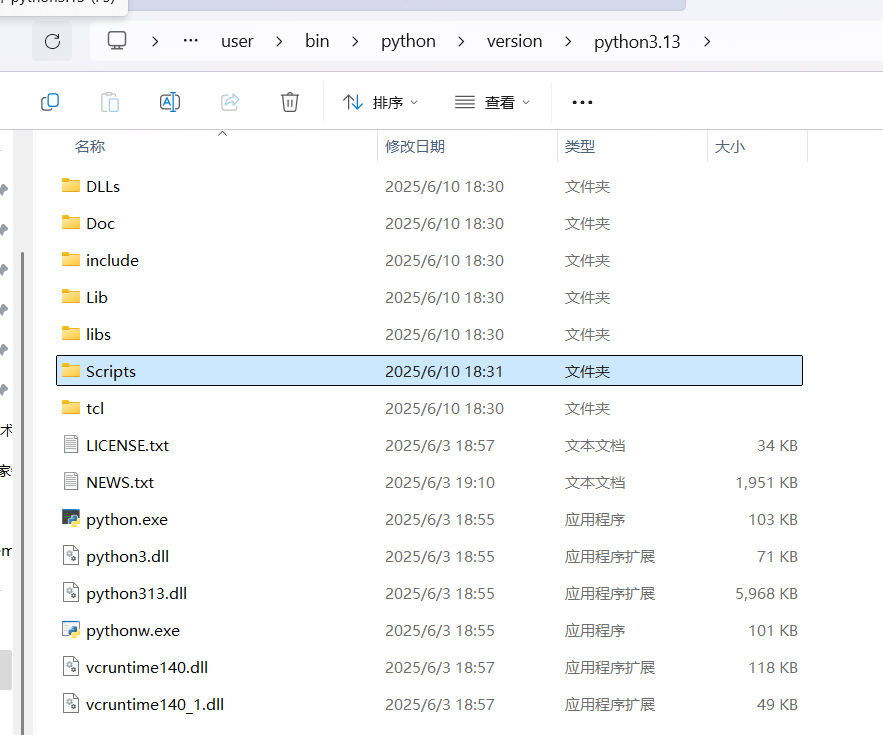This screenshot has width=883, height=735.
Task: Click the 2025/6/3 19:10 date cell
Action: click(x=440, y=482)
